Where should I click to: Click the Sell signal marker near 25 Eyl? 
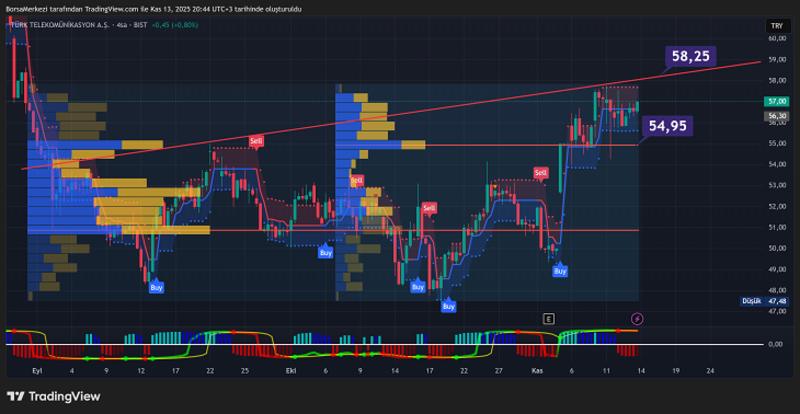pyautogui.click(x=256, y=142)
